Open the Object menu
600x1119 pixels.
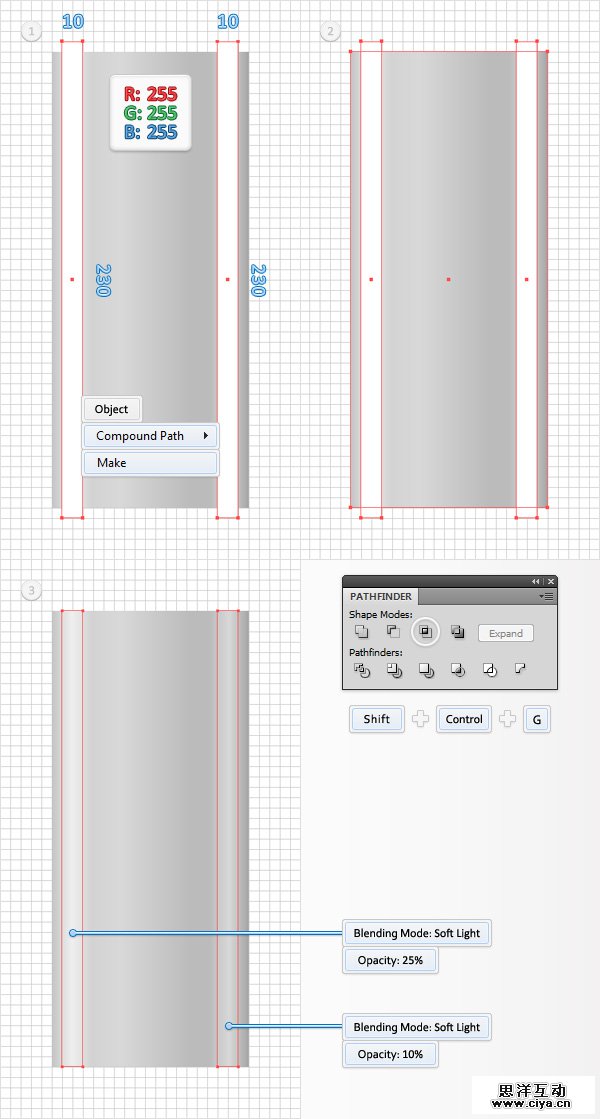(111, 409)
